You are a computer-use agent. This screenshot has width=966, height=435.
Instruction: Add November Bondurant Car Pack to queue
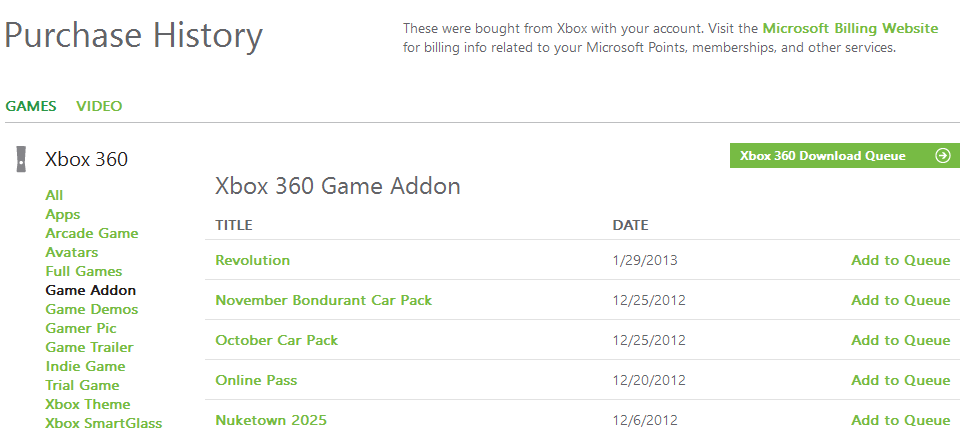[x=900, y=300]
